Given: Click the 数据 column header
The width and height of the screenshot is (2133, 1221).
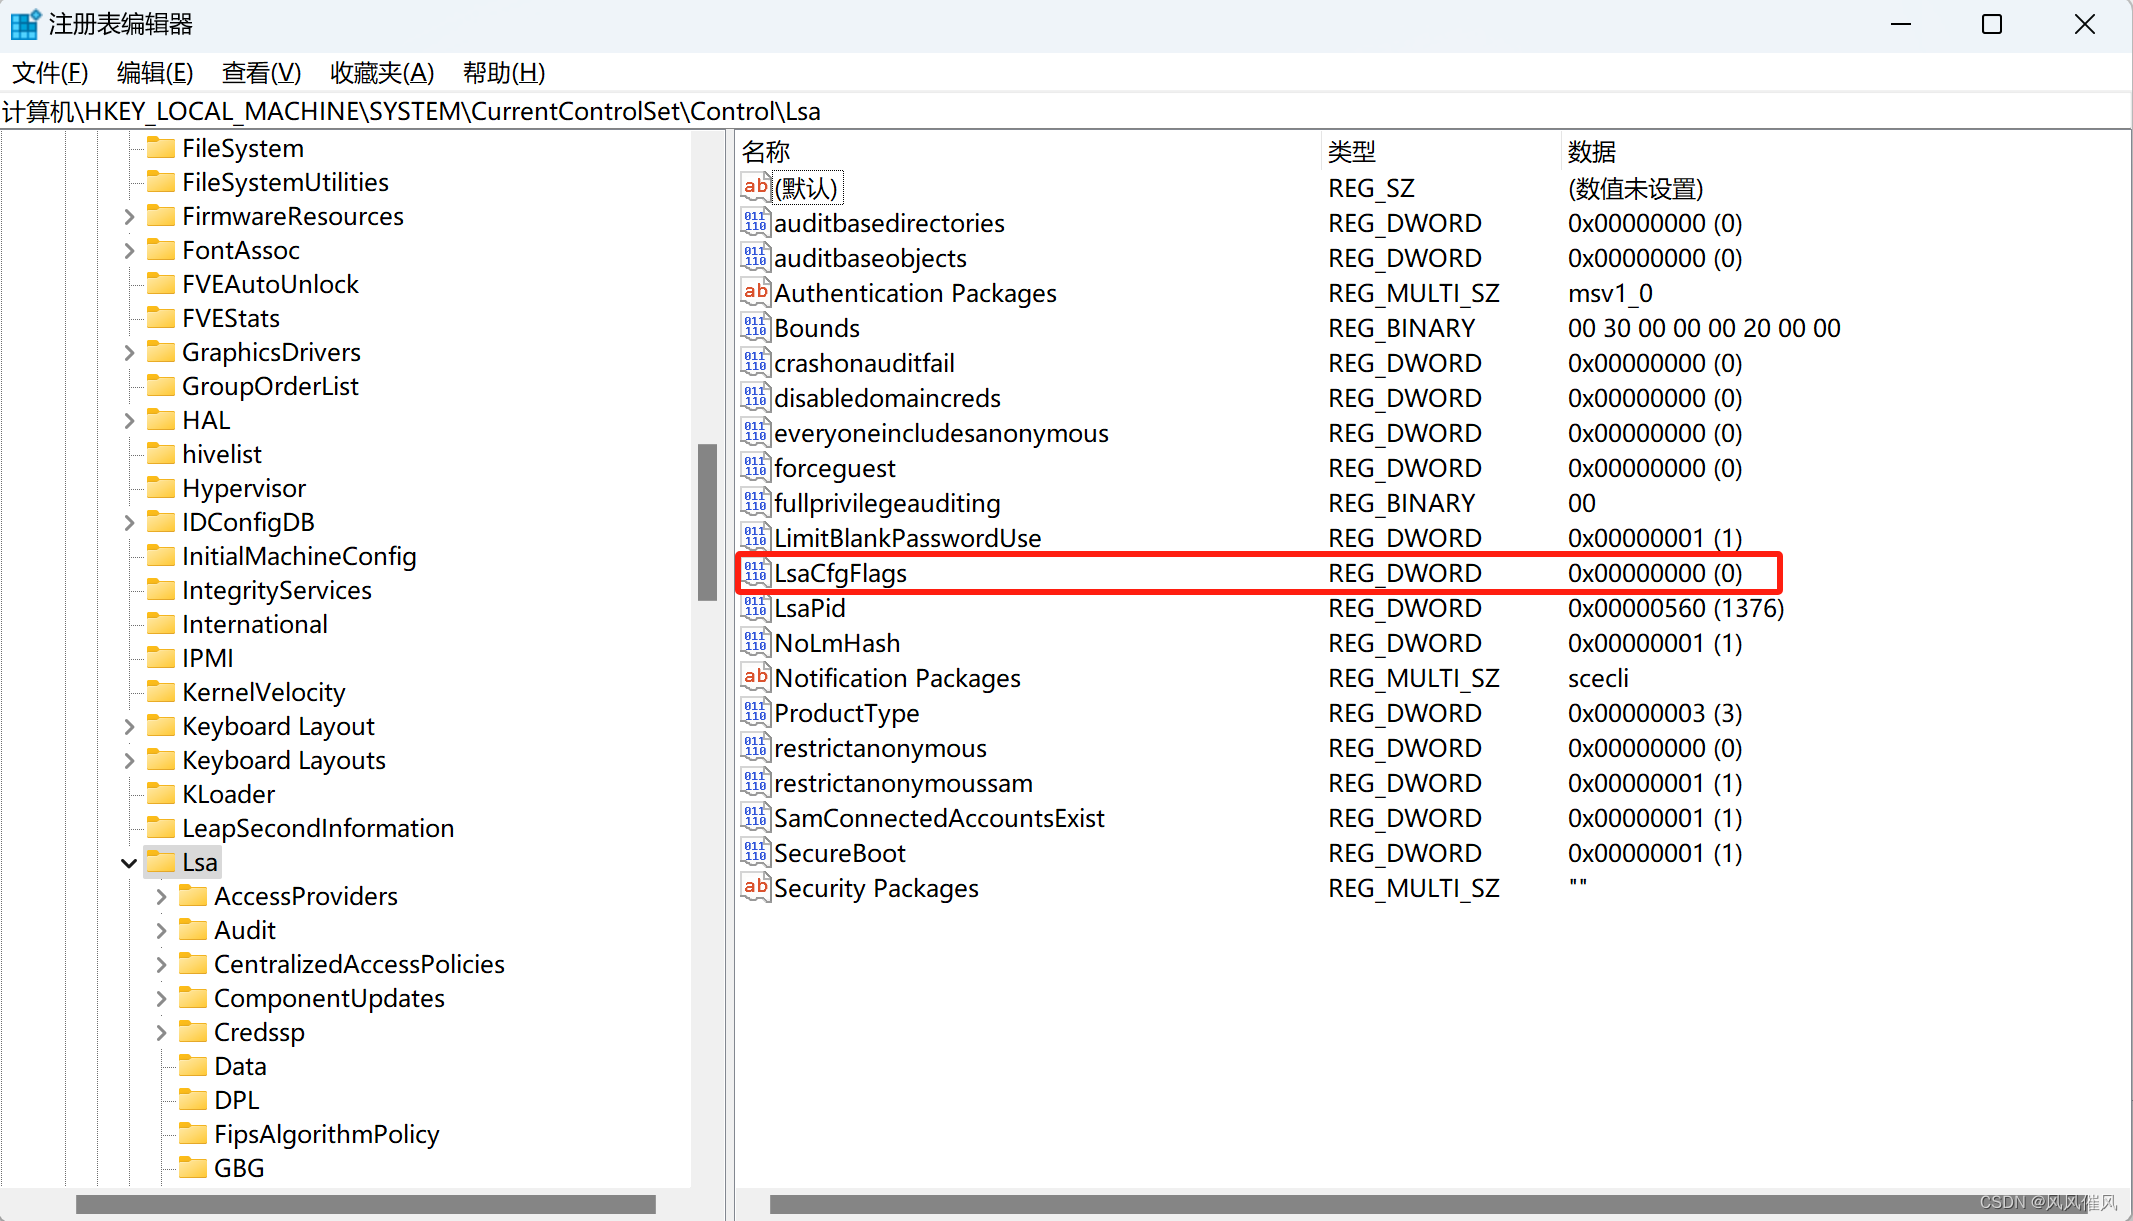Looking at the screenshot, I should pyautogui.click(x=1592, y=152).
